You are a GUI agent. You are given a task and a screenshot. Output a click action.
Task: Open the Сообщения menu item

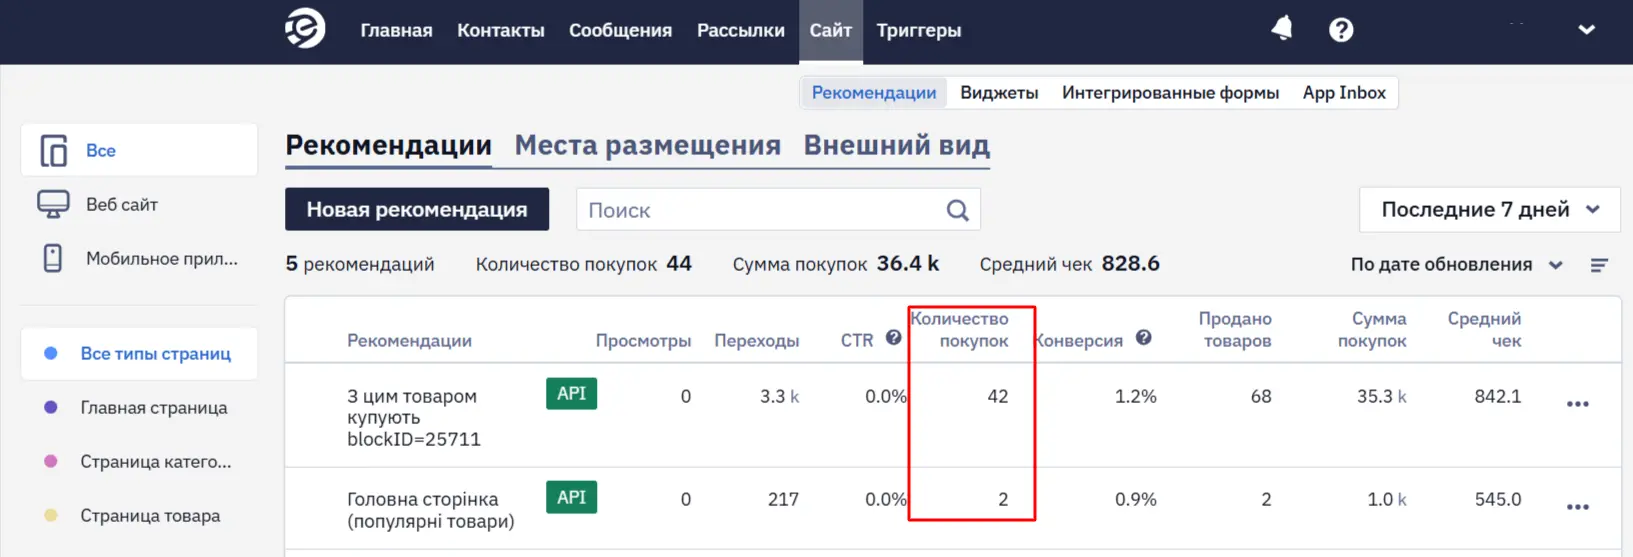tap(620, 31)
